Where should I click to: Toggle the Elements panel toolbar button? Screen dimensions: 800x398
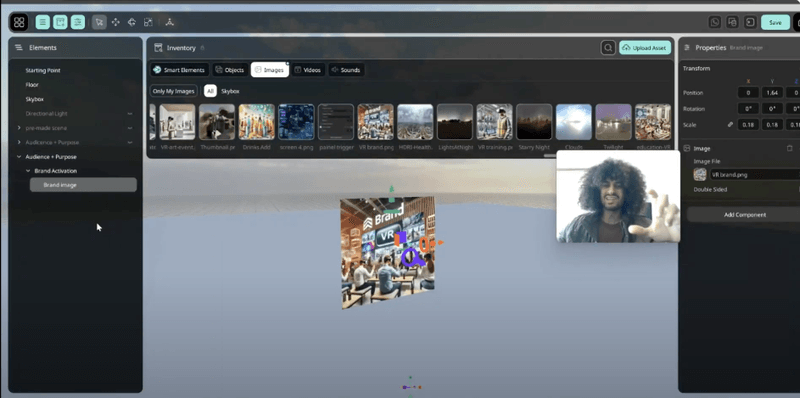[x=43, y=22]
